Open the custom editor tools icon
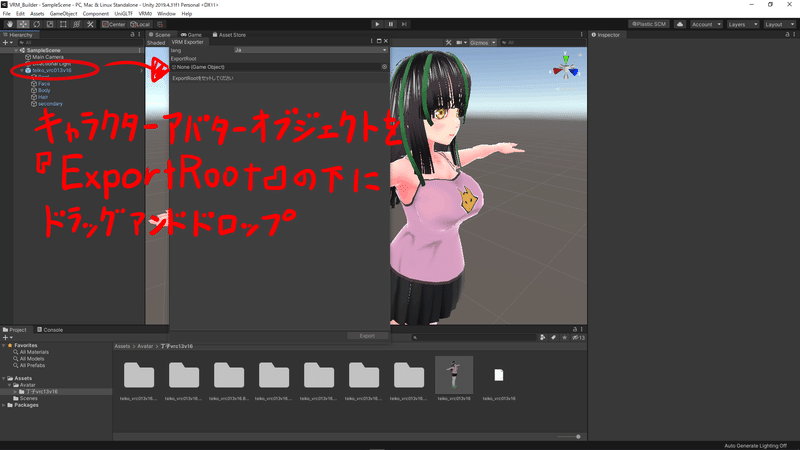The width and height of the screenshot is (800, 450). point(90,24)
